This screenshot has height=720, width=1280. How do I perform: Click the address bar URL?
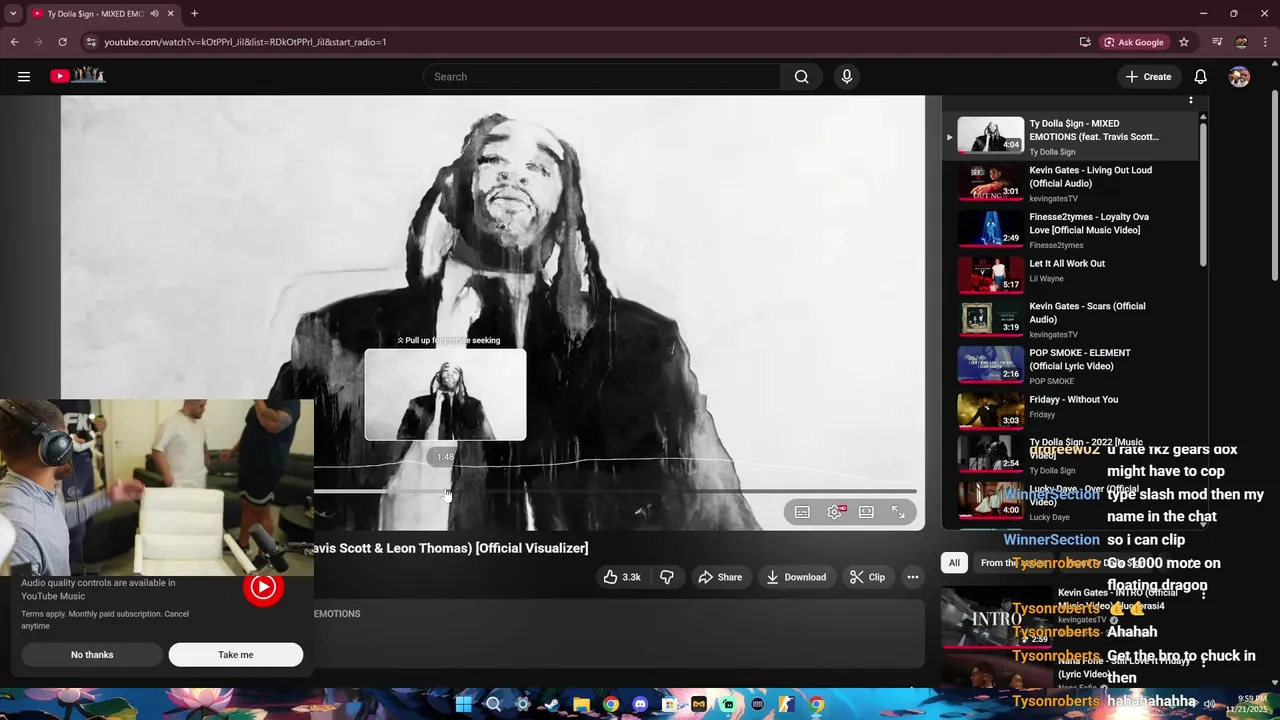[x=245, y=42]
